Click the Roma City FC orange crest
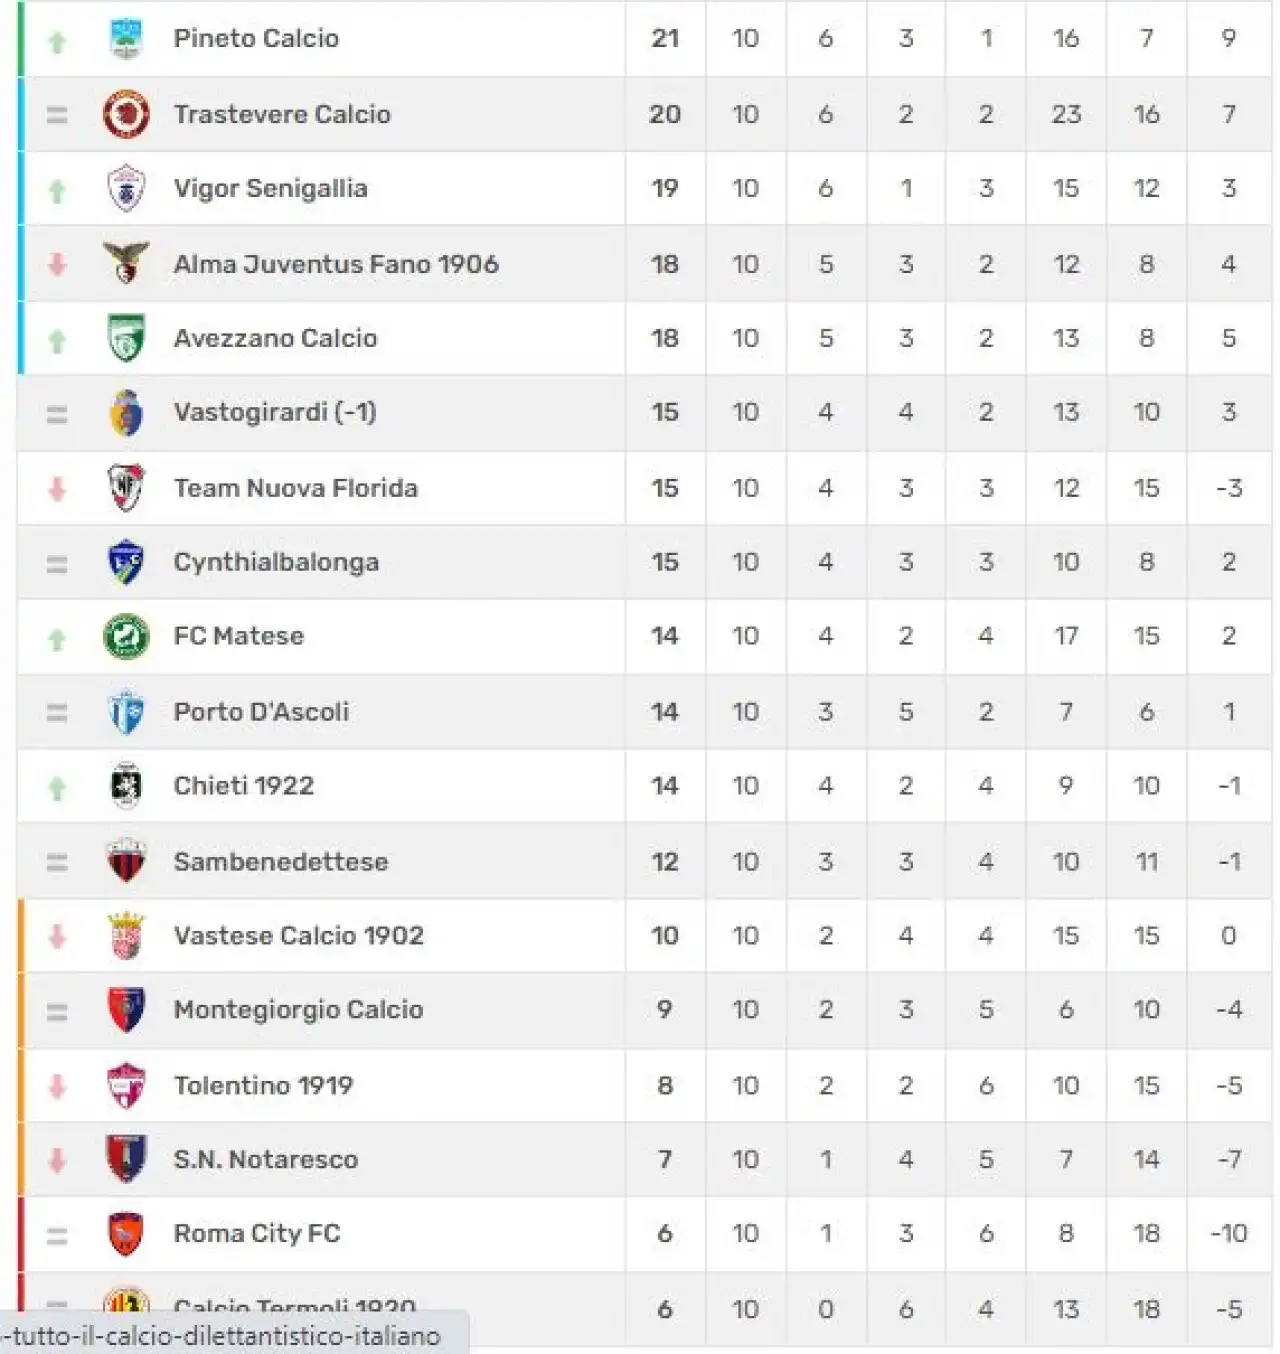 (x=126, y=1233)
